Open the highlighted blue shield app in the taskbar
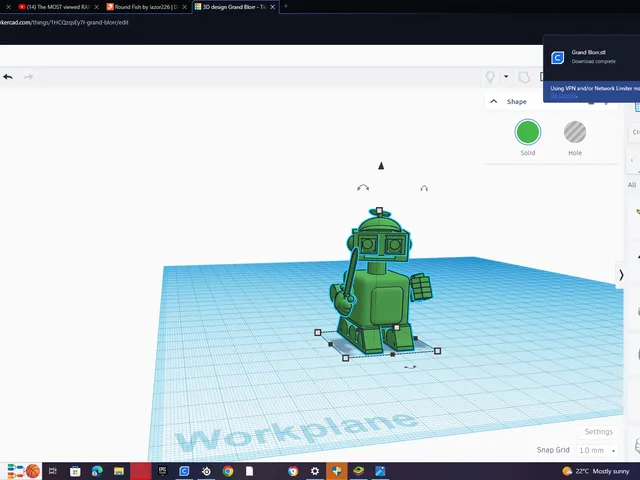Image resolution: width=640 pixels, height=480 pixels. point(336,471)
